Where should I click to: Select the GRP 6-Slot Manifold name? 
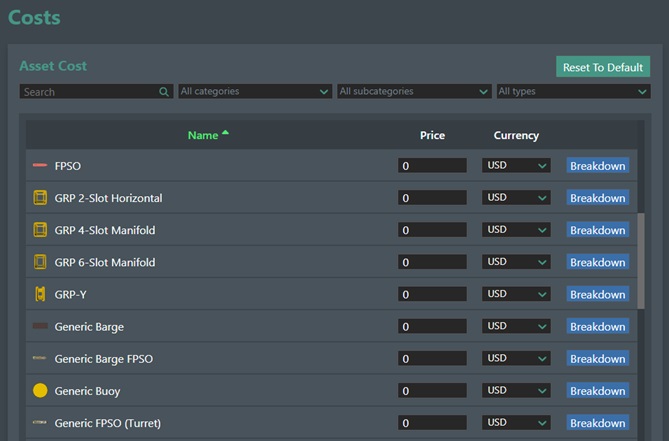105,262
